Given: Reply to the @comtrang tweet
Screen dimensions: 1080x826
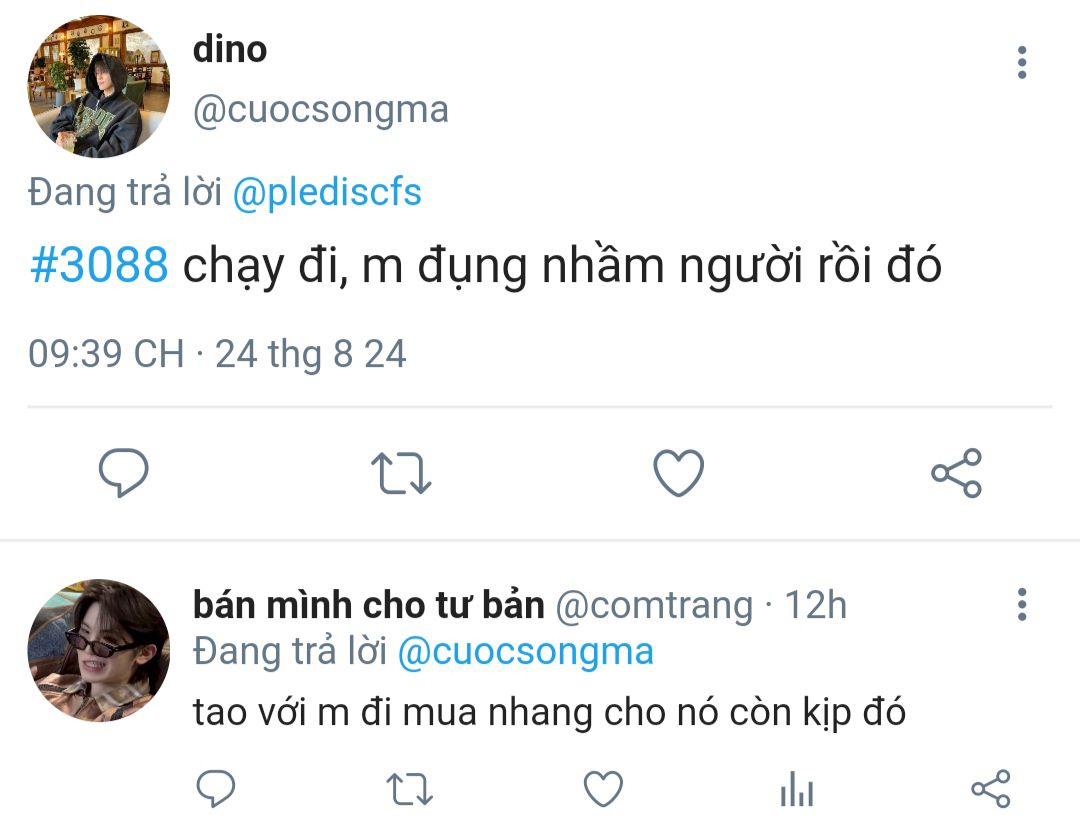Looking at the screenshot, I should point(216,788).
